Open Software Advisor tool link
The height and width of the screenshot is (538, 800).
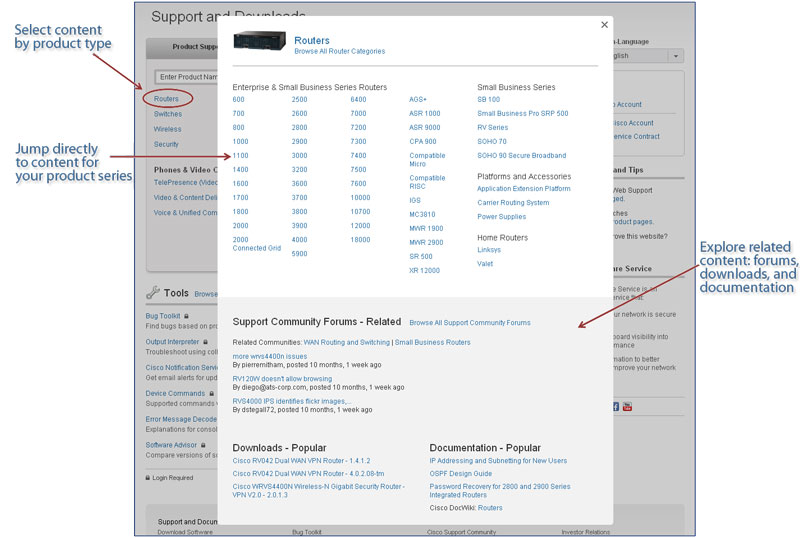coord(171,445)
